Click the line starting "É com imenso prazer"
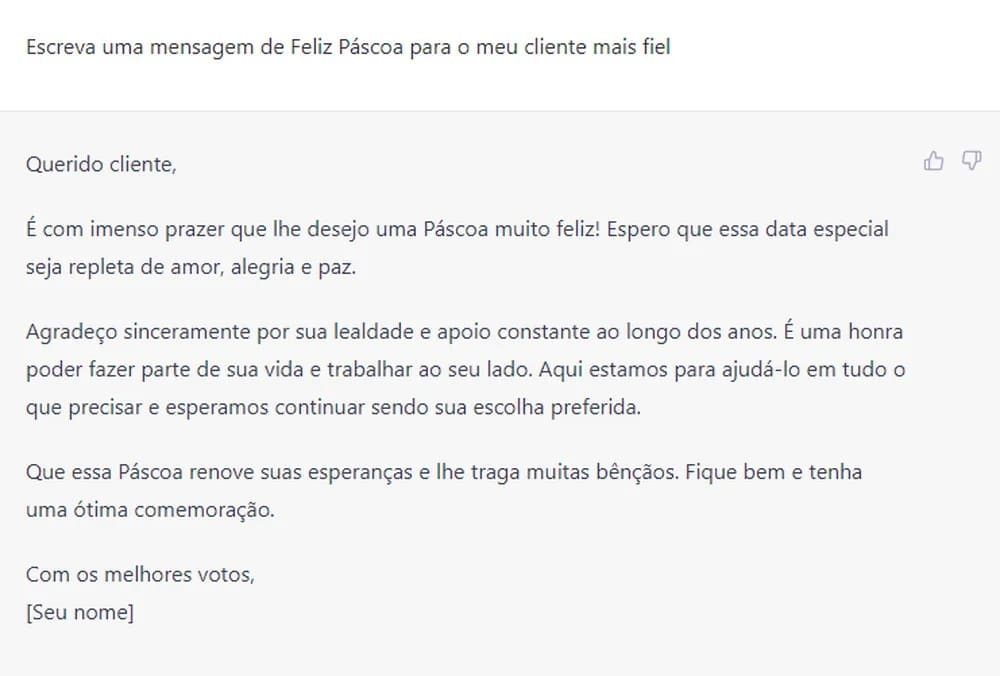This screenshot has height=676, width=1000. pyautogui.click(x=457, y=229)
